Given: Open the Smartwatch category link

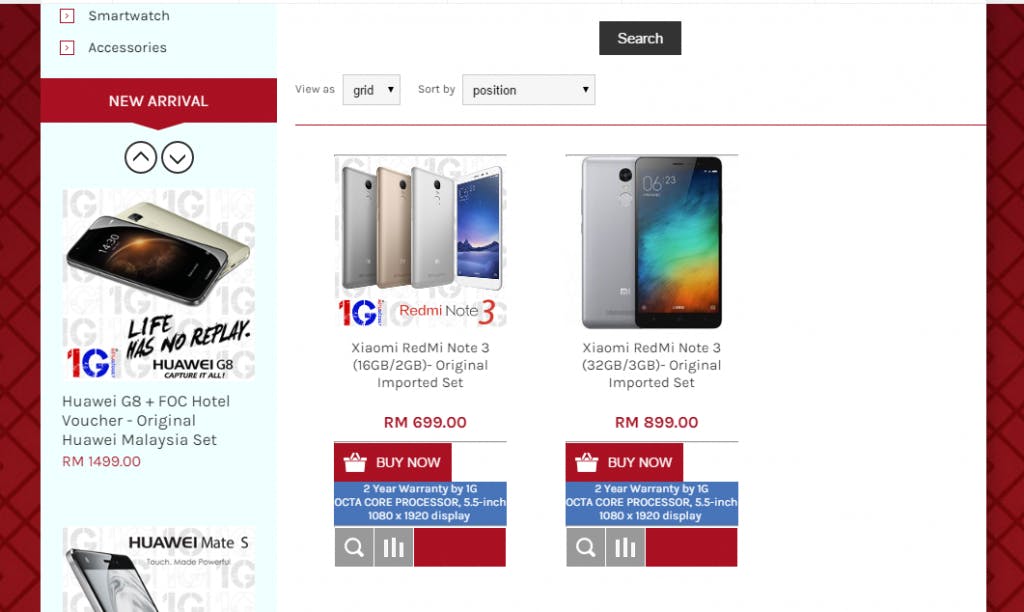Looking at the screenshot, I should pos(129,16).
